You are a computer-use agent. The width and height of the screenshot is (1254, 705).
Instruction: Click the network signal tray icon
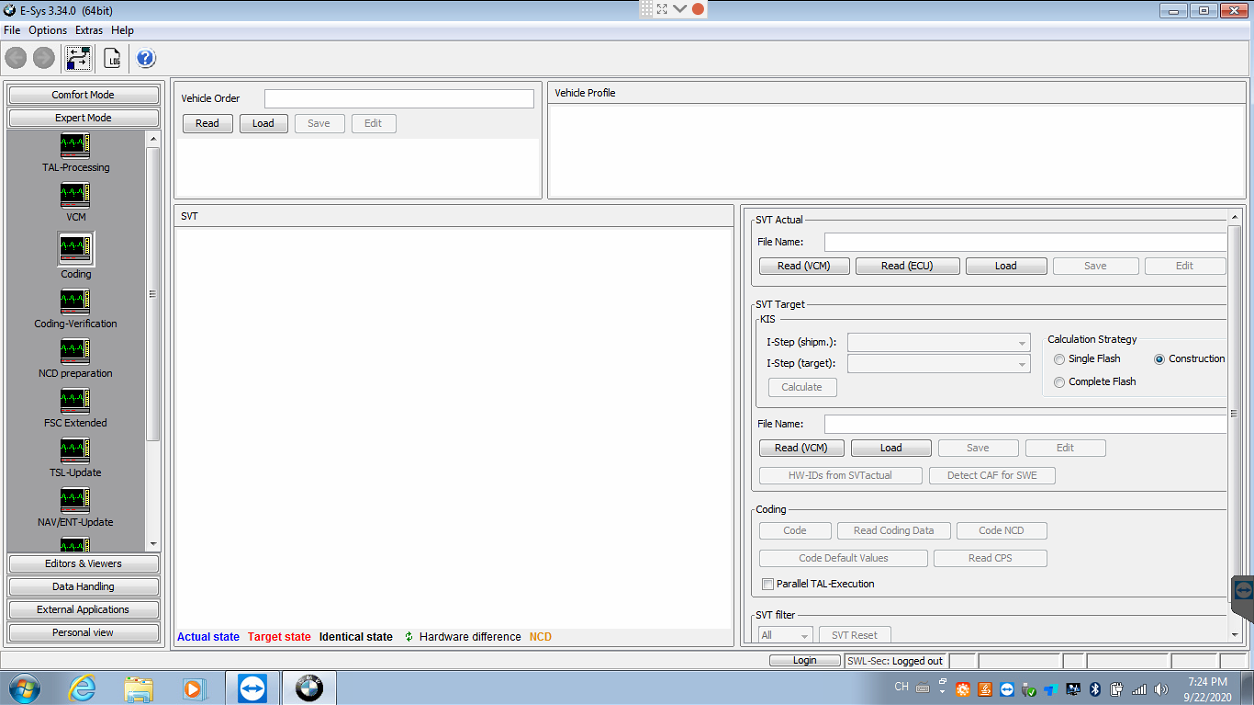(1139, 689)
